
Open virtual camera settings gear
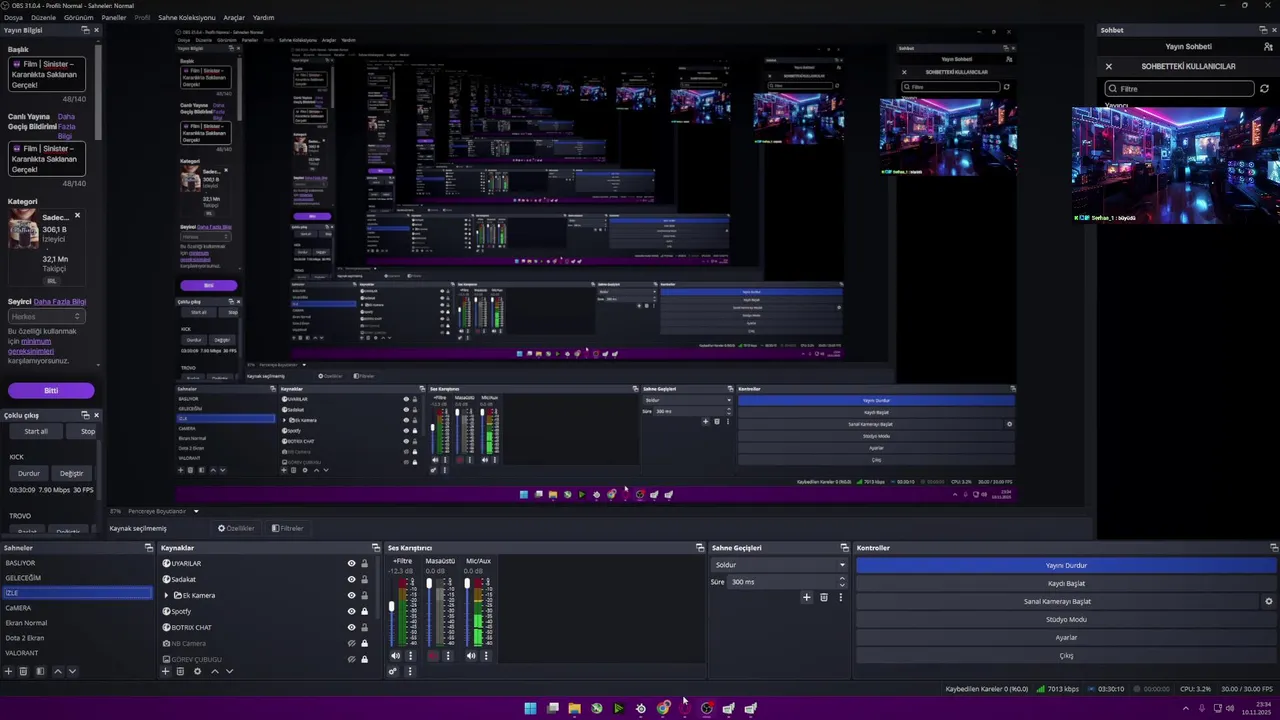[1269, 602]
